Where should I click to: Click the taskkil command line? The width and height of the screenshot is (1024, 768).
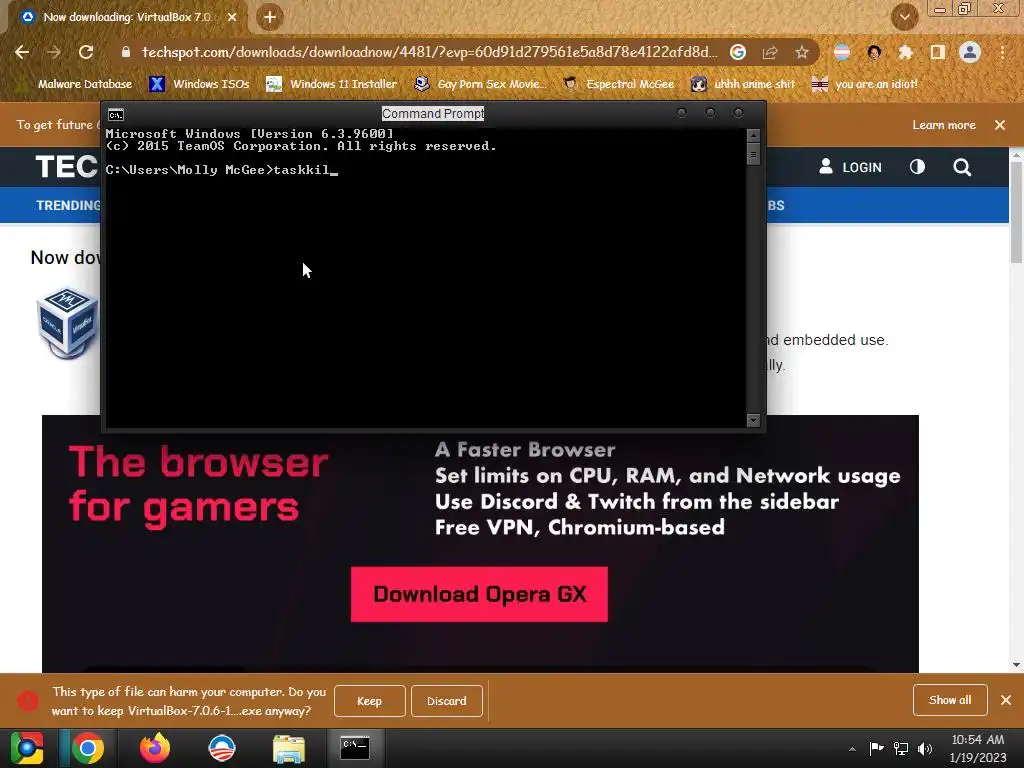coord(221,170)
